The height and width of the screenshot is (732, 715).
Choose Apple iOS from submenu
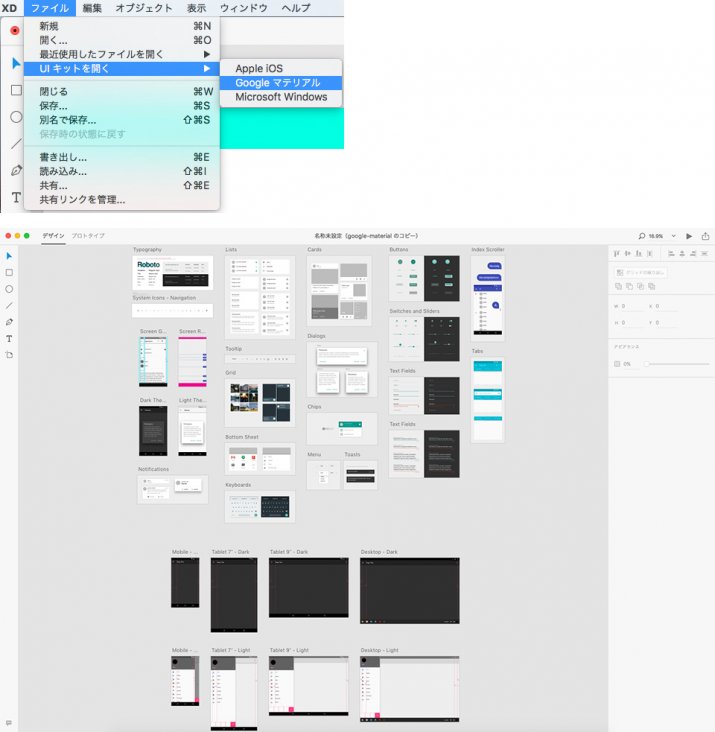tap(259, 68)
